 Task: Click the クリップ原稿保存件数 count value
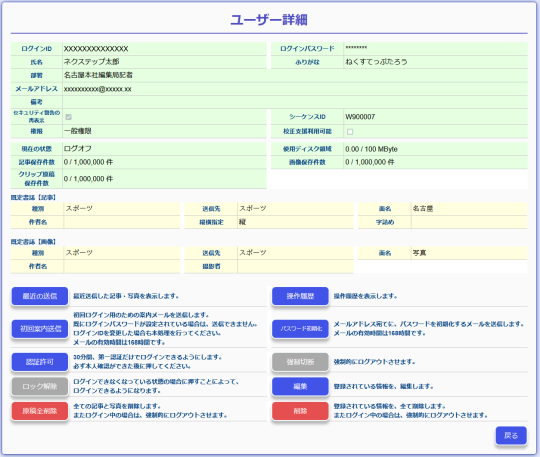coord(88,179)
